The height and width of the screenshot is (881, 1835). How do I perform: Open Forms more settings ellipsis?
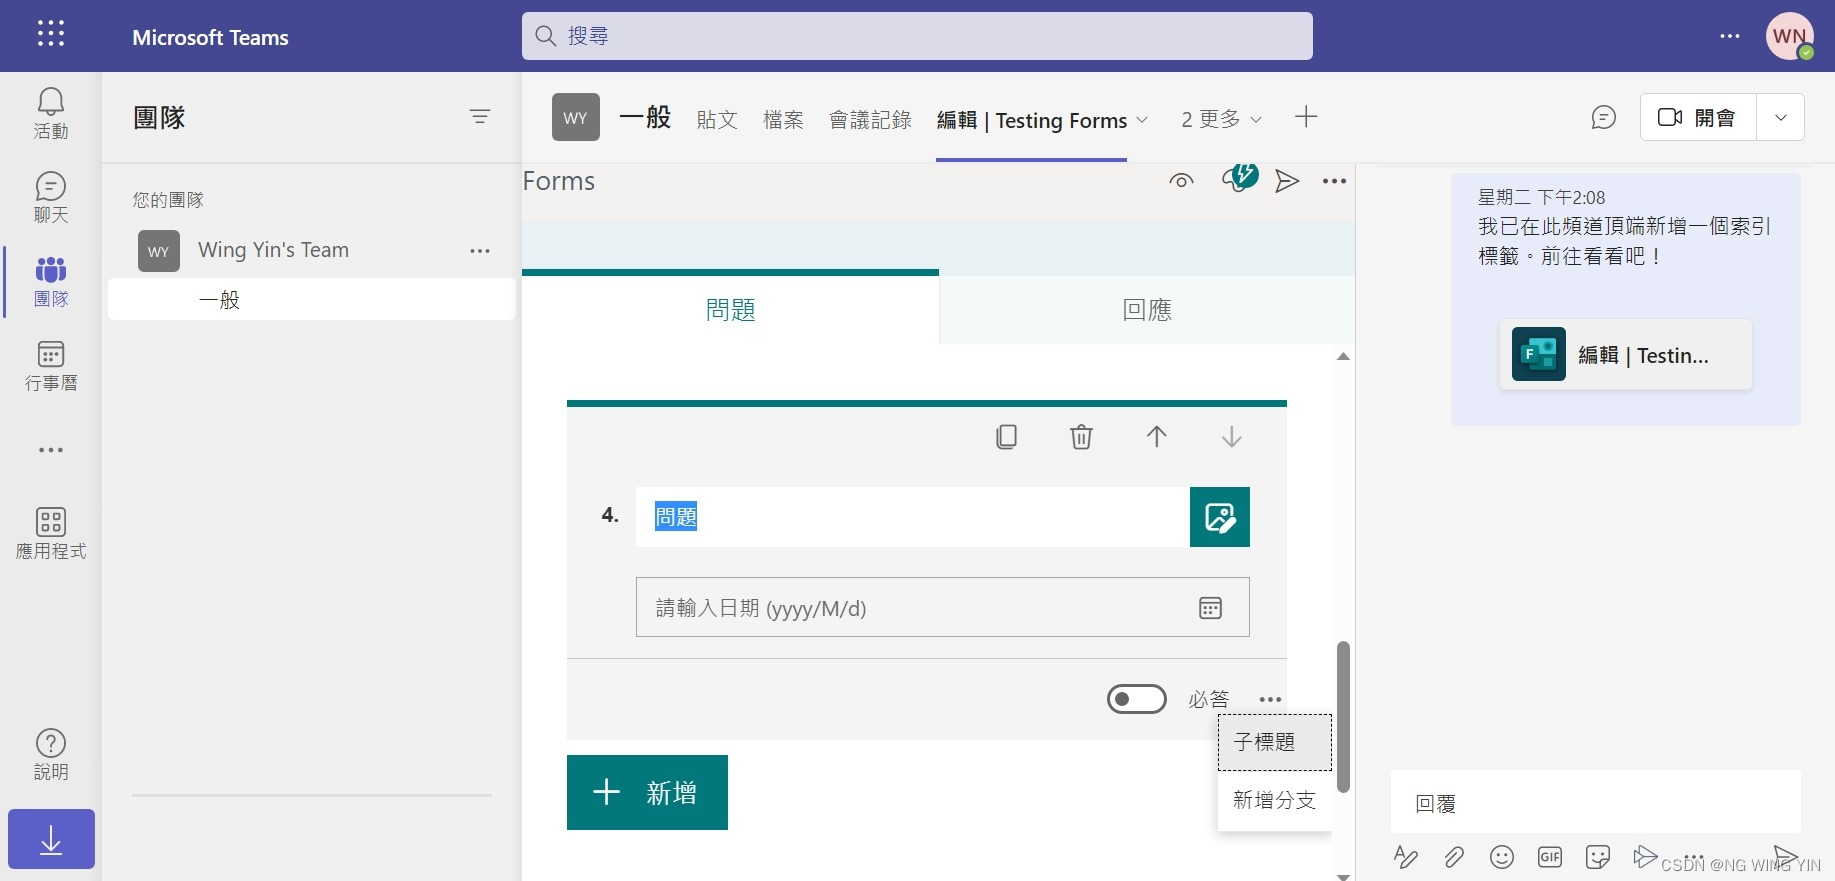[1334, 181]
